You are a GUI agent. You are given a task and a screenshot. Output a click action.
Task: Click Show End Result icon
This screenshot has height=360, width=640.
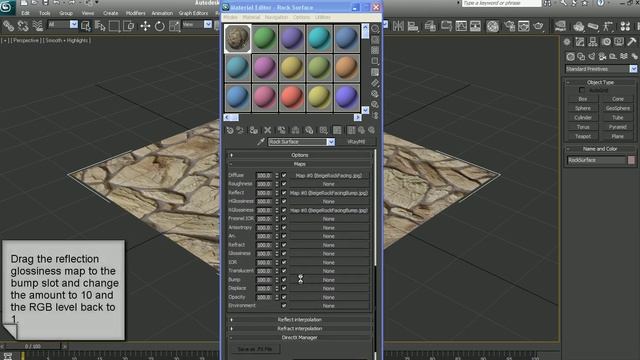[351, 130]
